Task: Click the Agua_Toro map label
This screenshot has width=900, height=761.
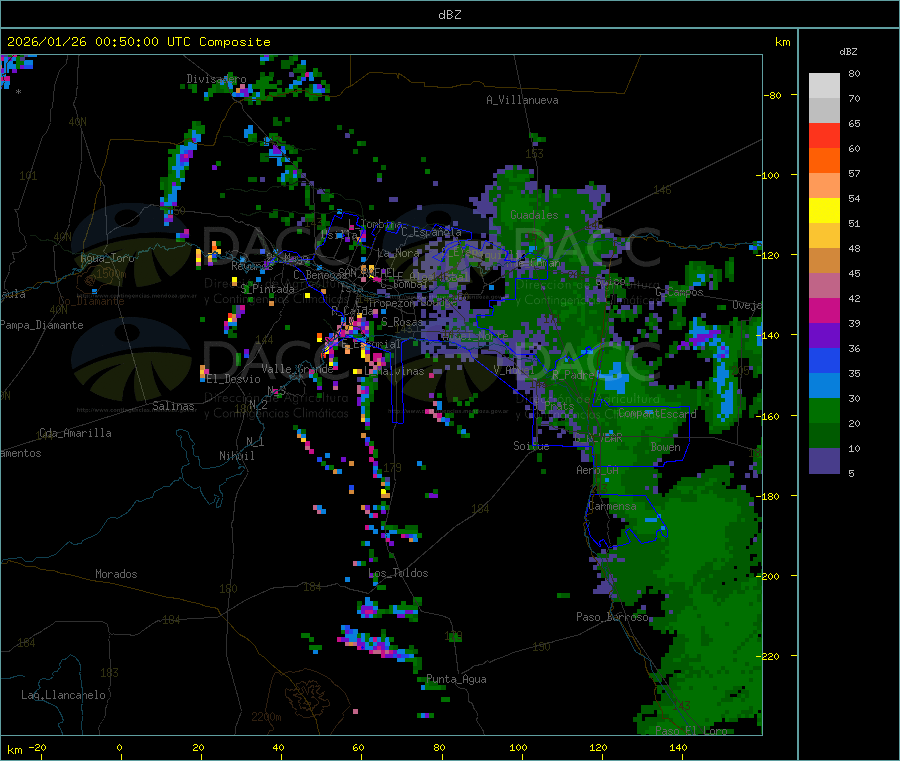Action: click(107, 258)
